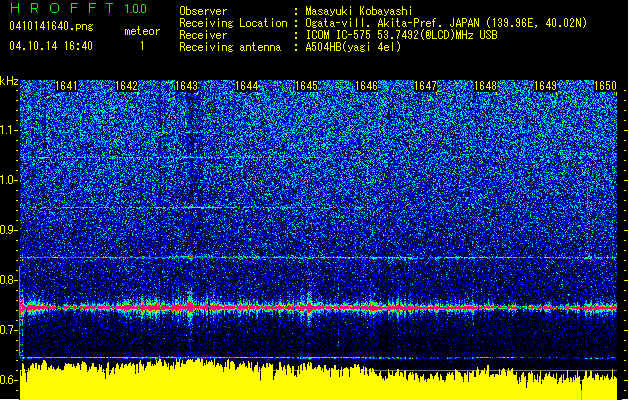This screenshot has height=400, width=629.
Task: Click the 1.0 kHz axis label
Action: (x=9, y=180)
